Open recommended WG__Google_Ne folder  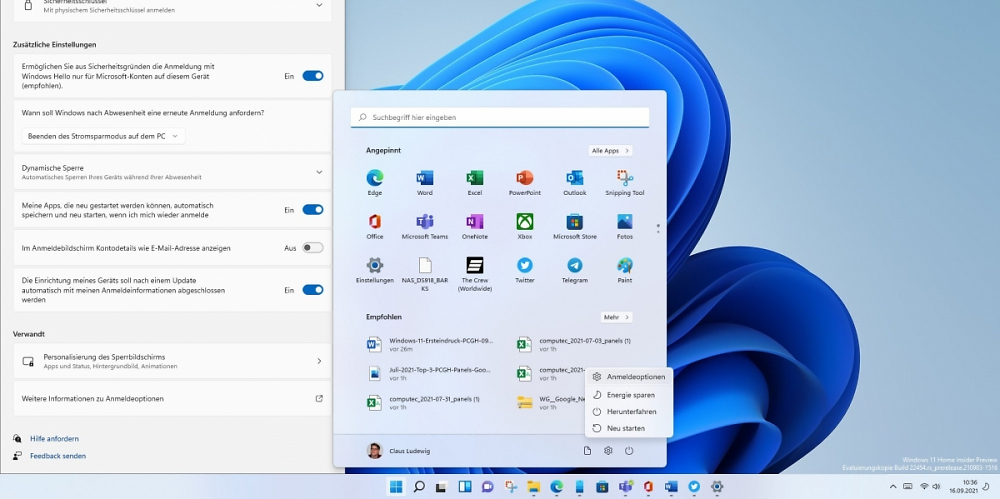click(x=550, y=403)
